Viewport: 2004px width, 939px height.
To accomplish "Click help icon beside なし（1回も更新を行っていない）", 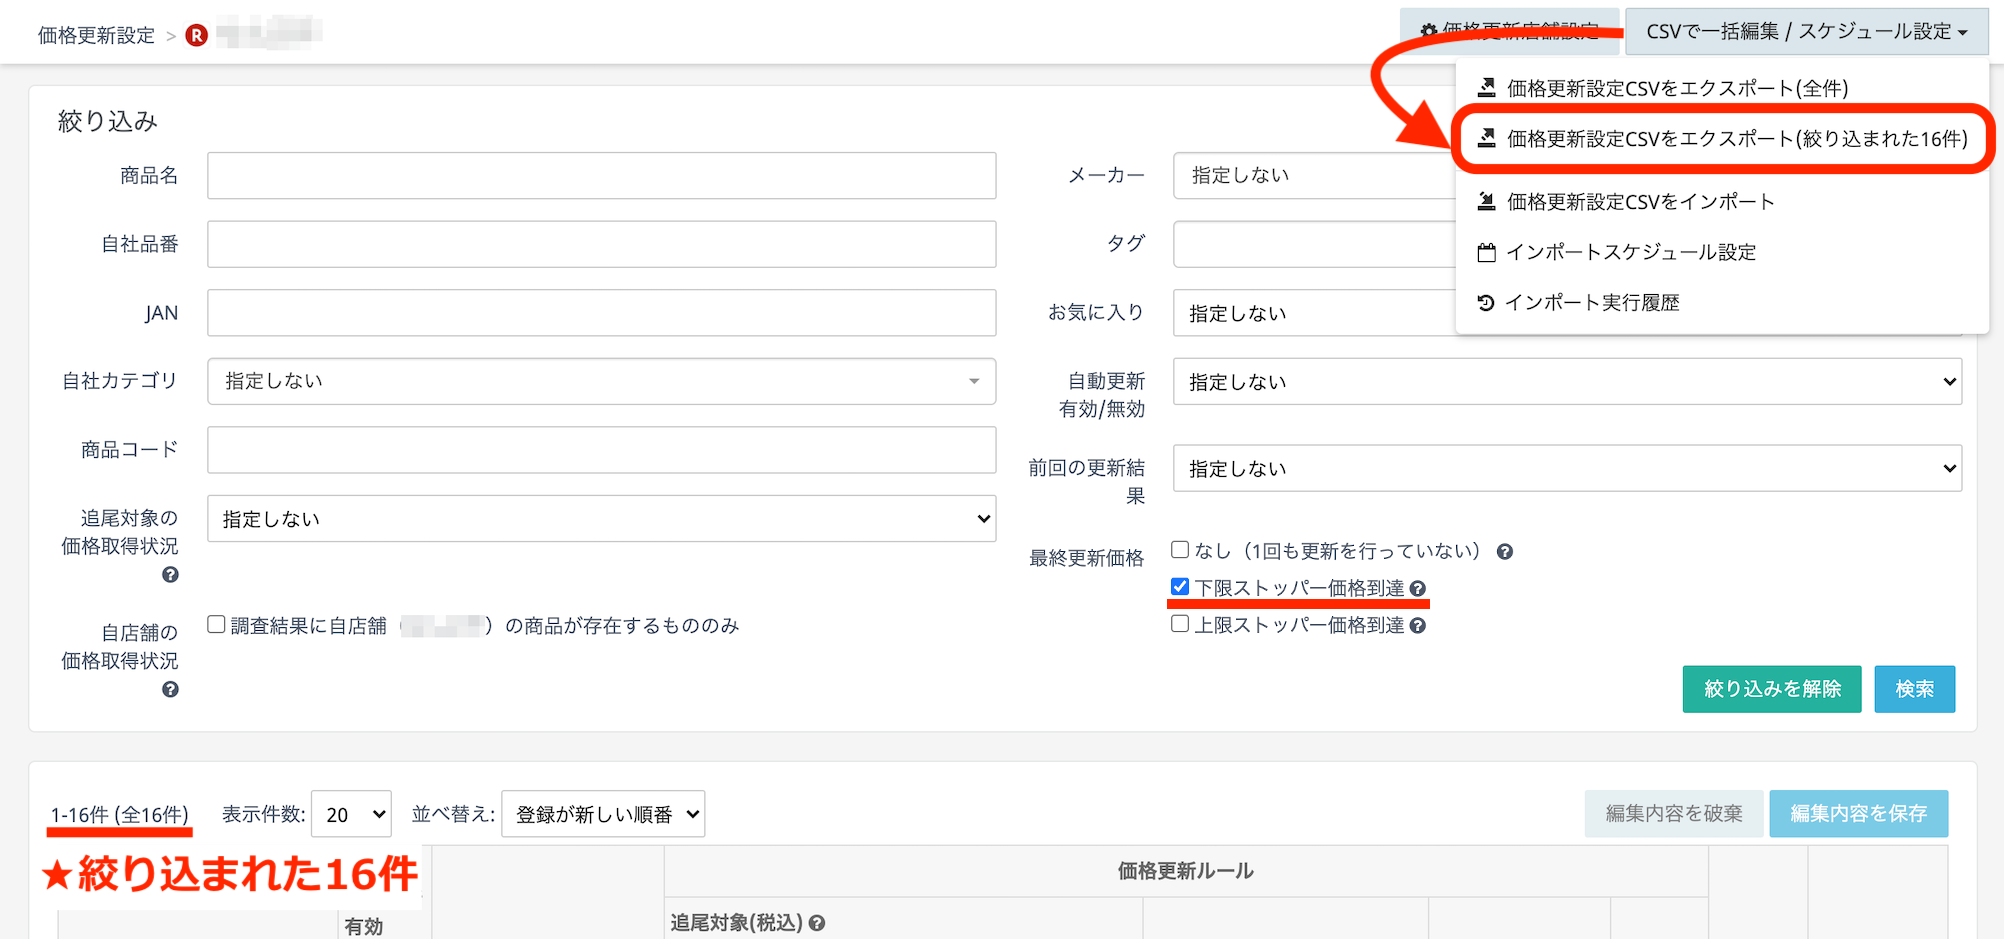I will point(1504,552).
